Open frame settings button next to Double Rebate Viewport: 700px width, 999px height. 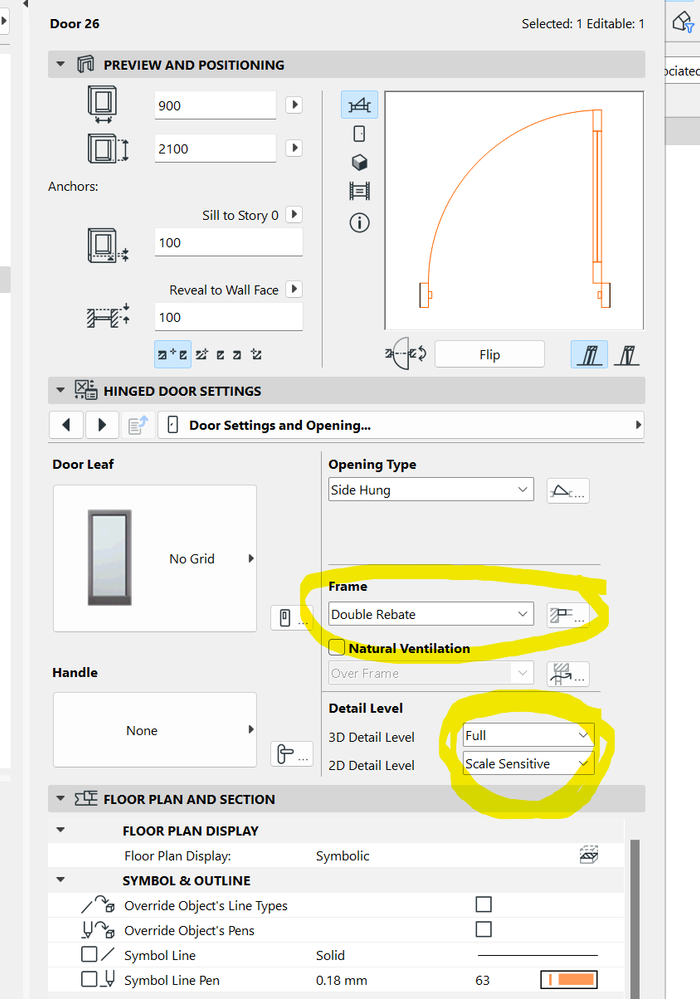coord(568,615)
